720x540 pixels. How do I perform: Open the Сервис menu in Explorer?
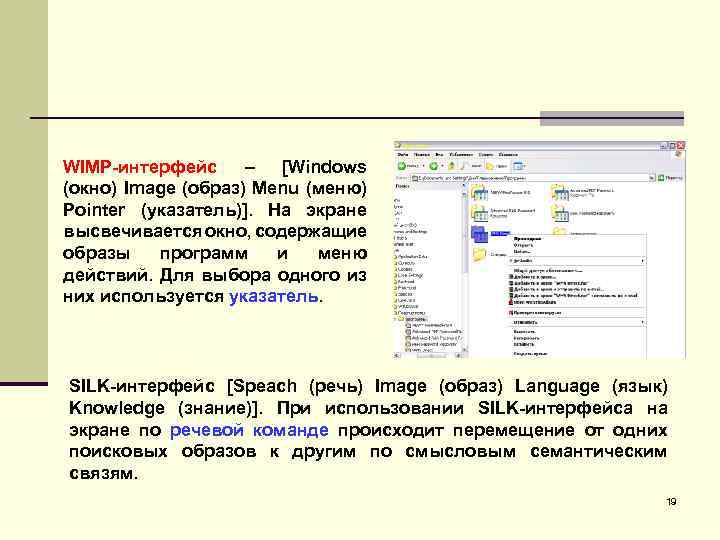point(486,155)
